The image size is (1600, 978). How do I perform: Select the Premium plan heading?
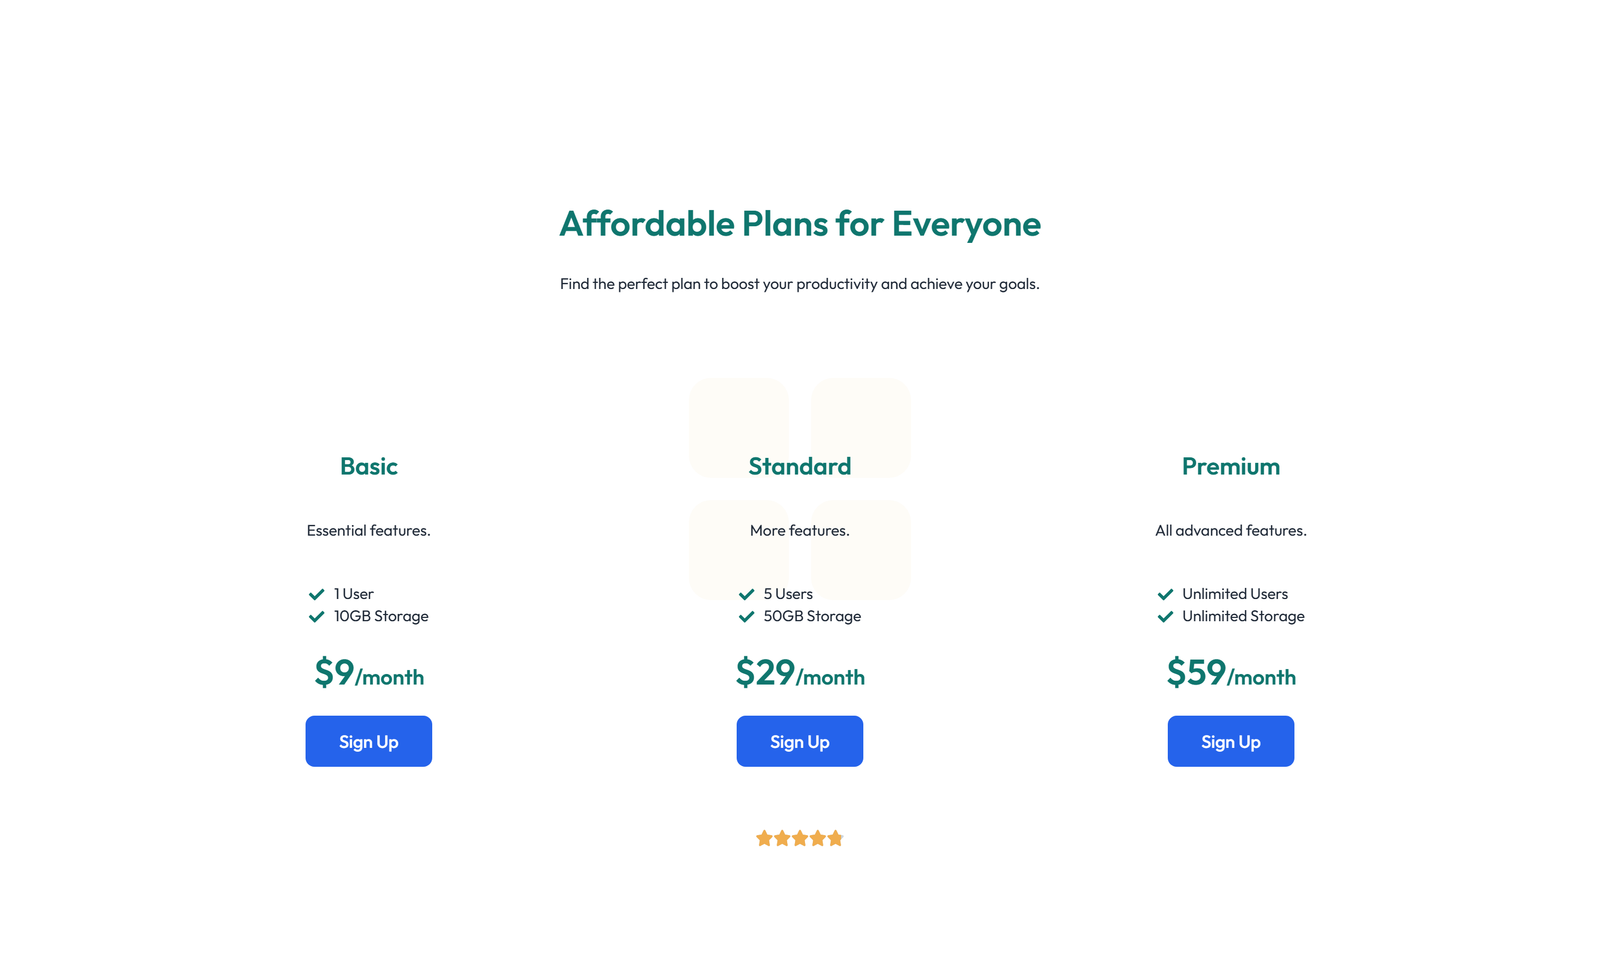click(1231, 466)
